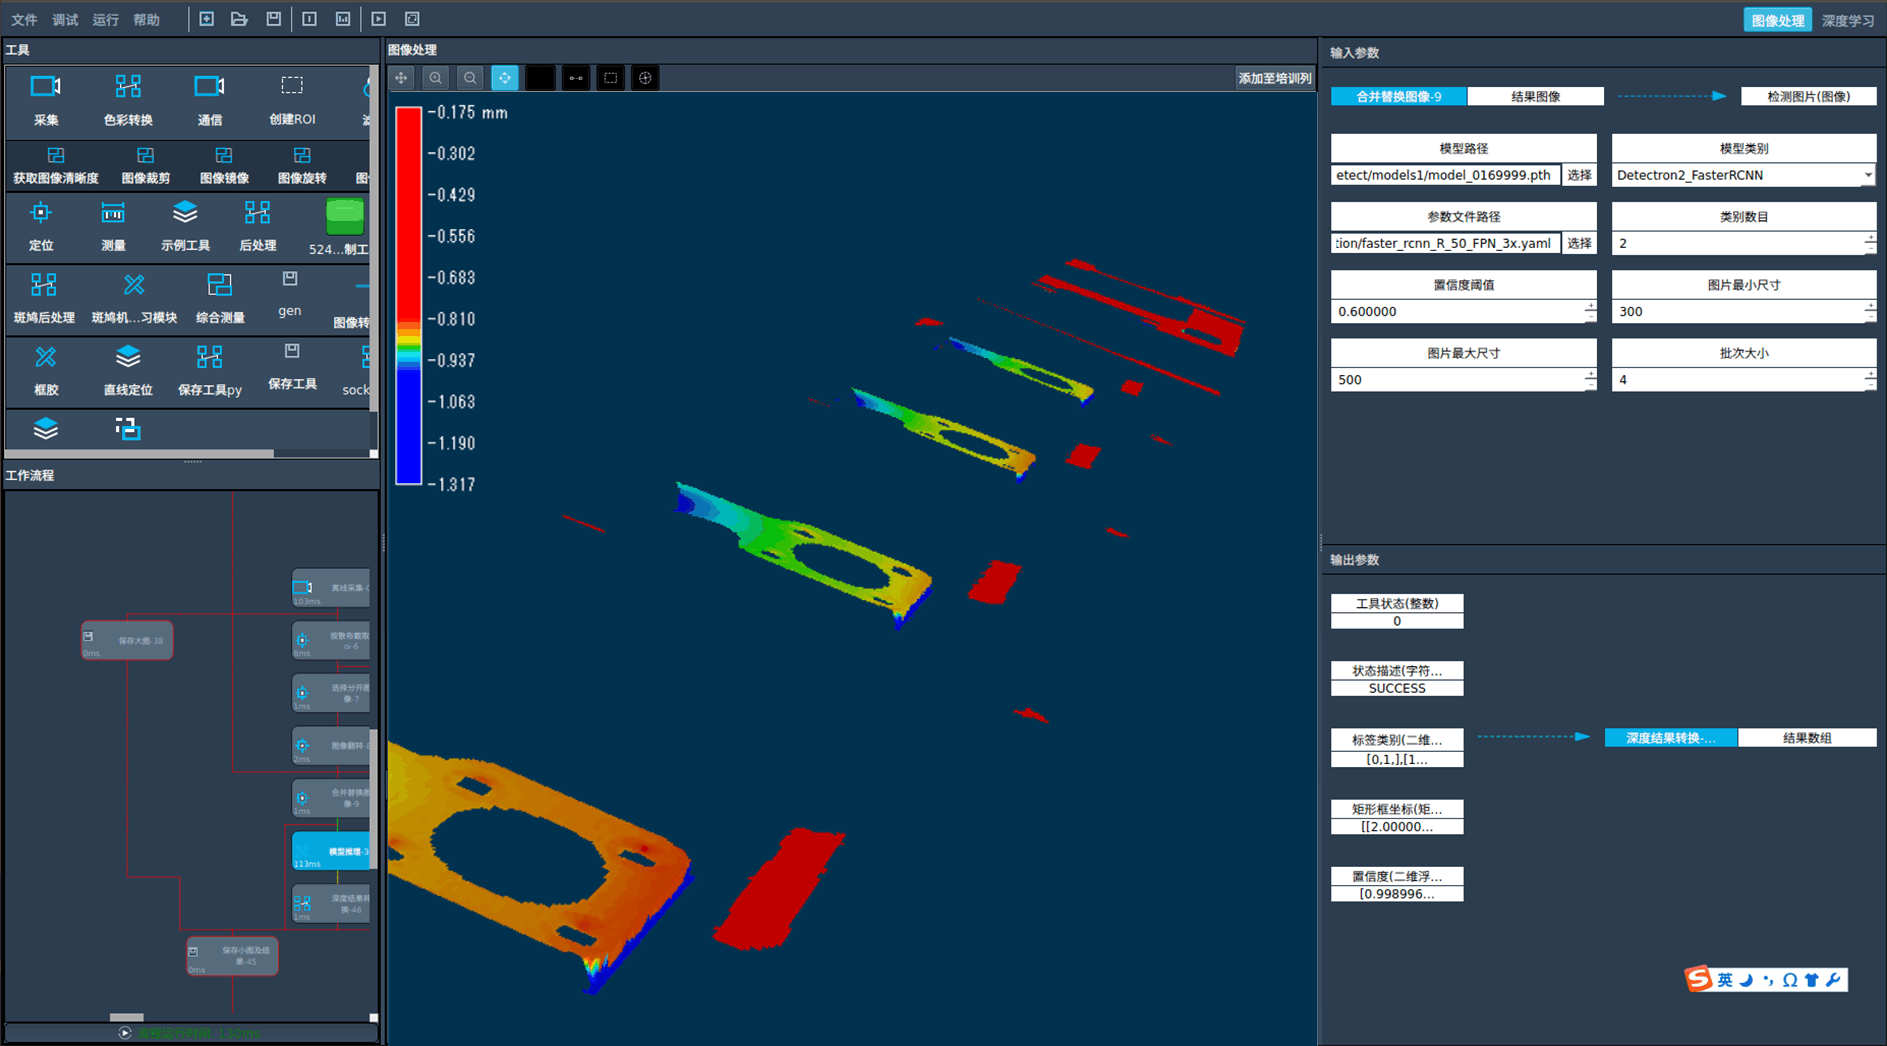
Task: Increase the 批次大小 value by one
Action: click(1869, 374)
